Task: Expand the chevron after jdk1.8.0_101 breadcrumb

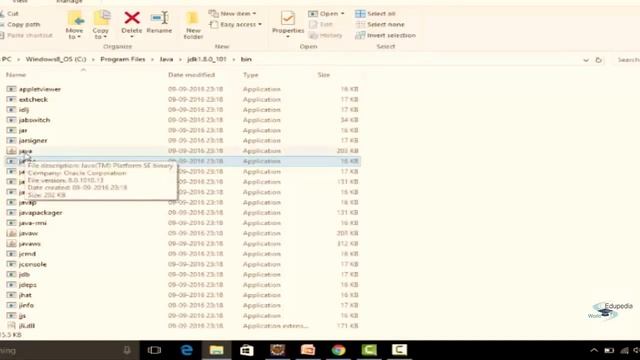Action: tap(233, 60)
